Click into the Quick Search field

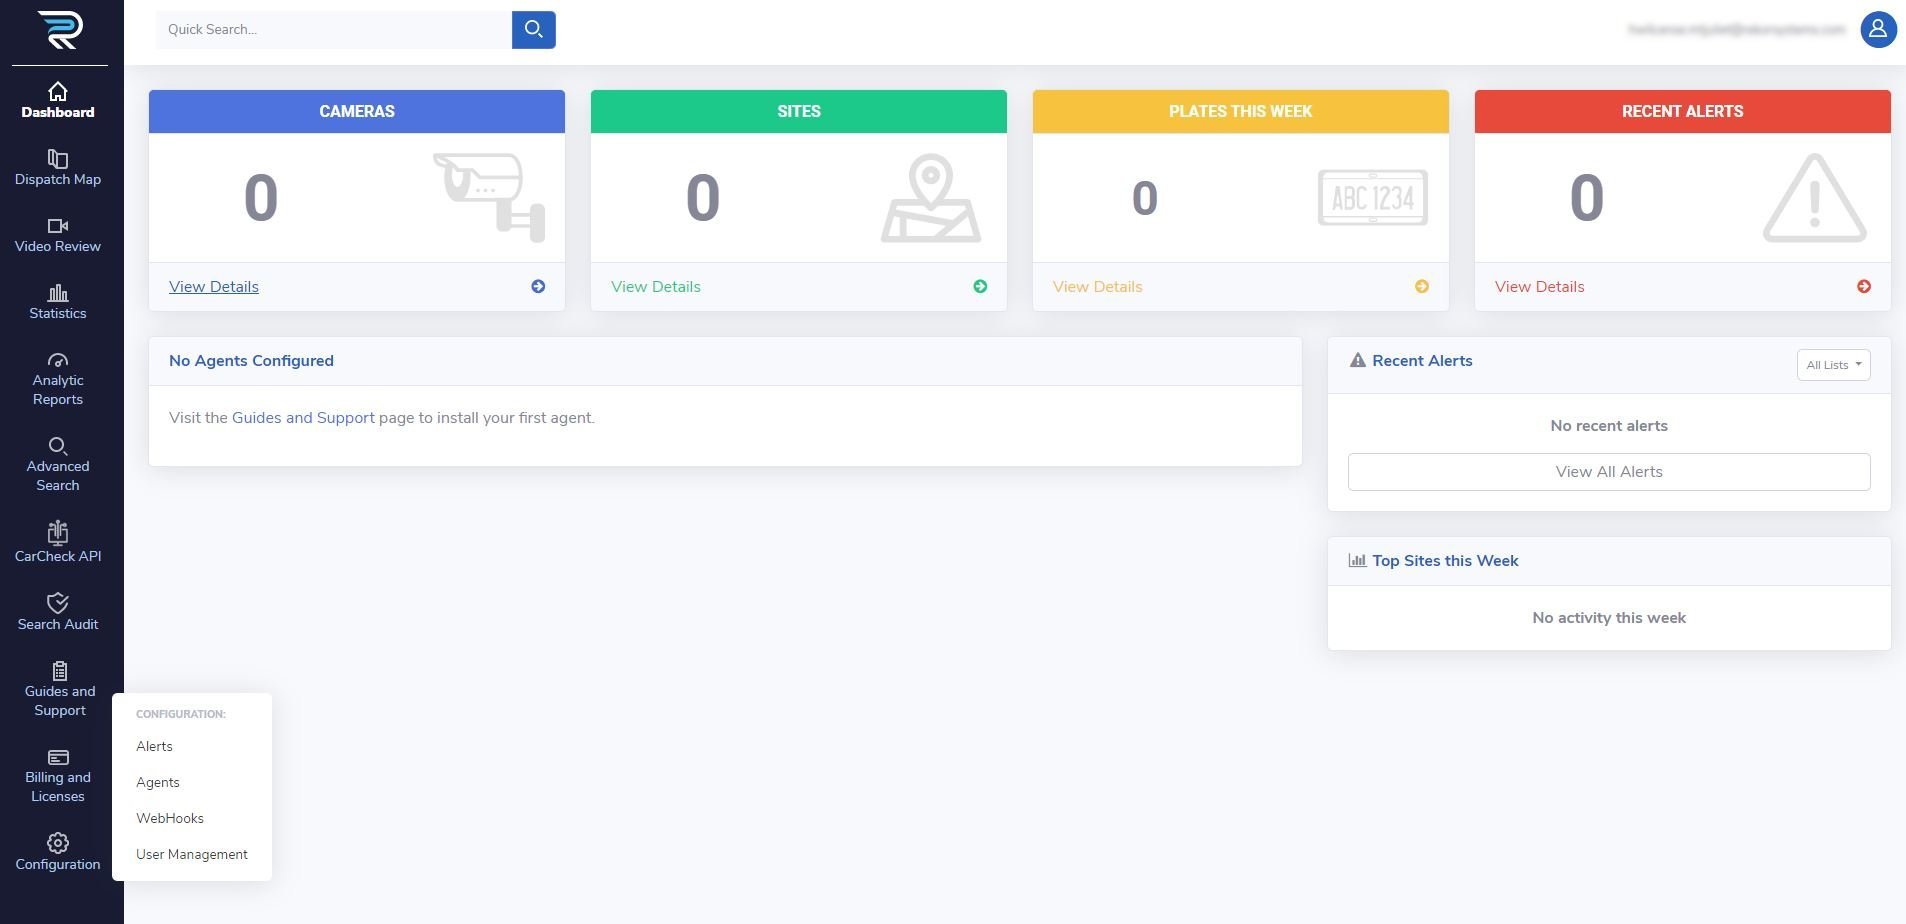333,30
